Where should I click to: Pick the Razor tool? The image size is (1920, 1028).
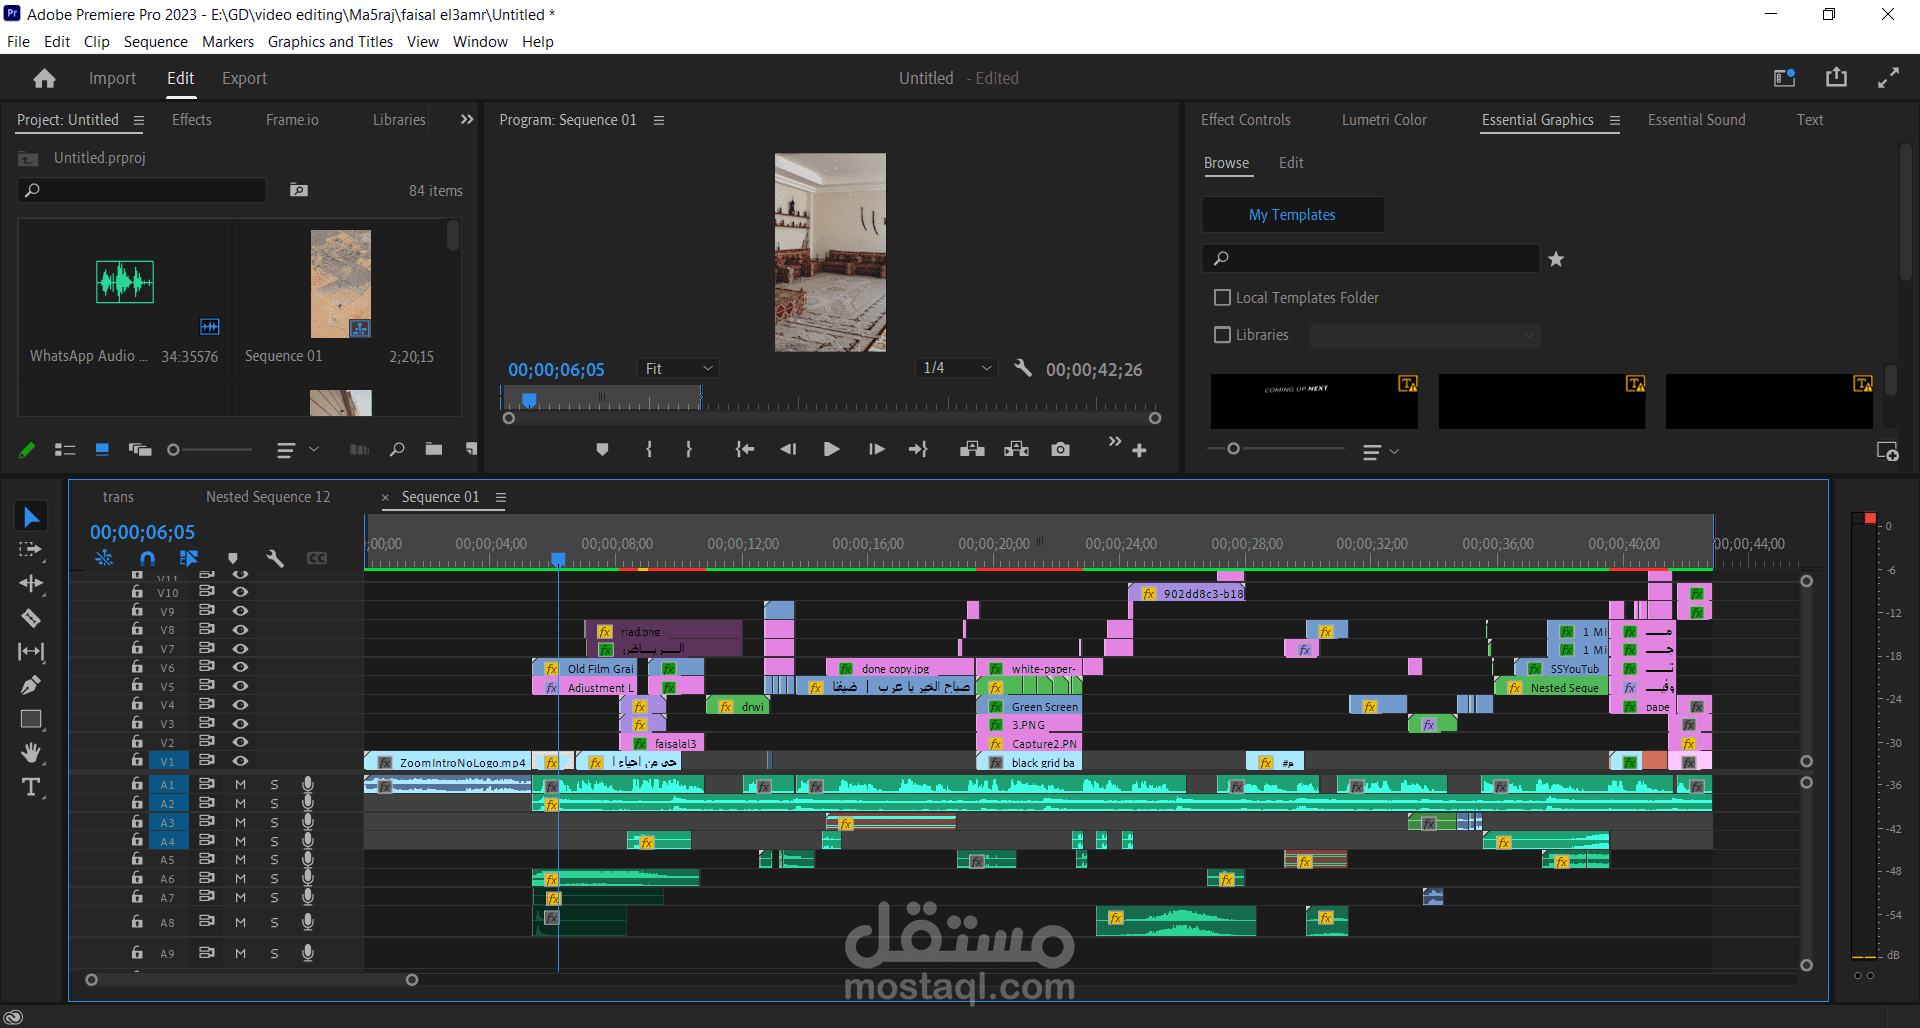[31, 618]
